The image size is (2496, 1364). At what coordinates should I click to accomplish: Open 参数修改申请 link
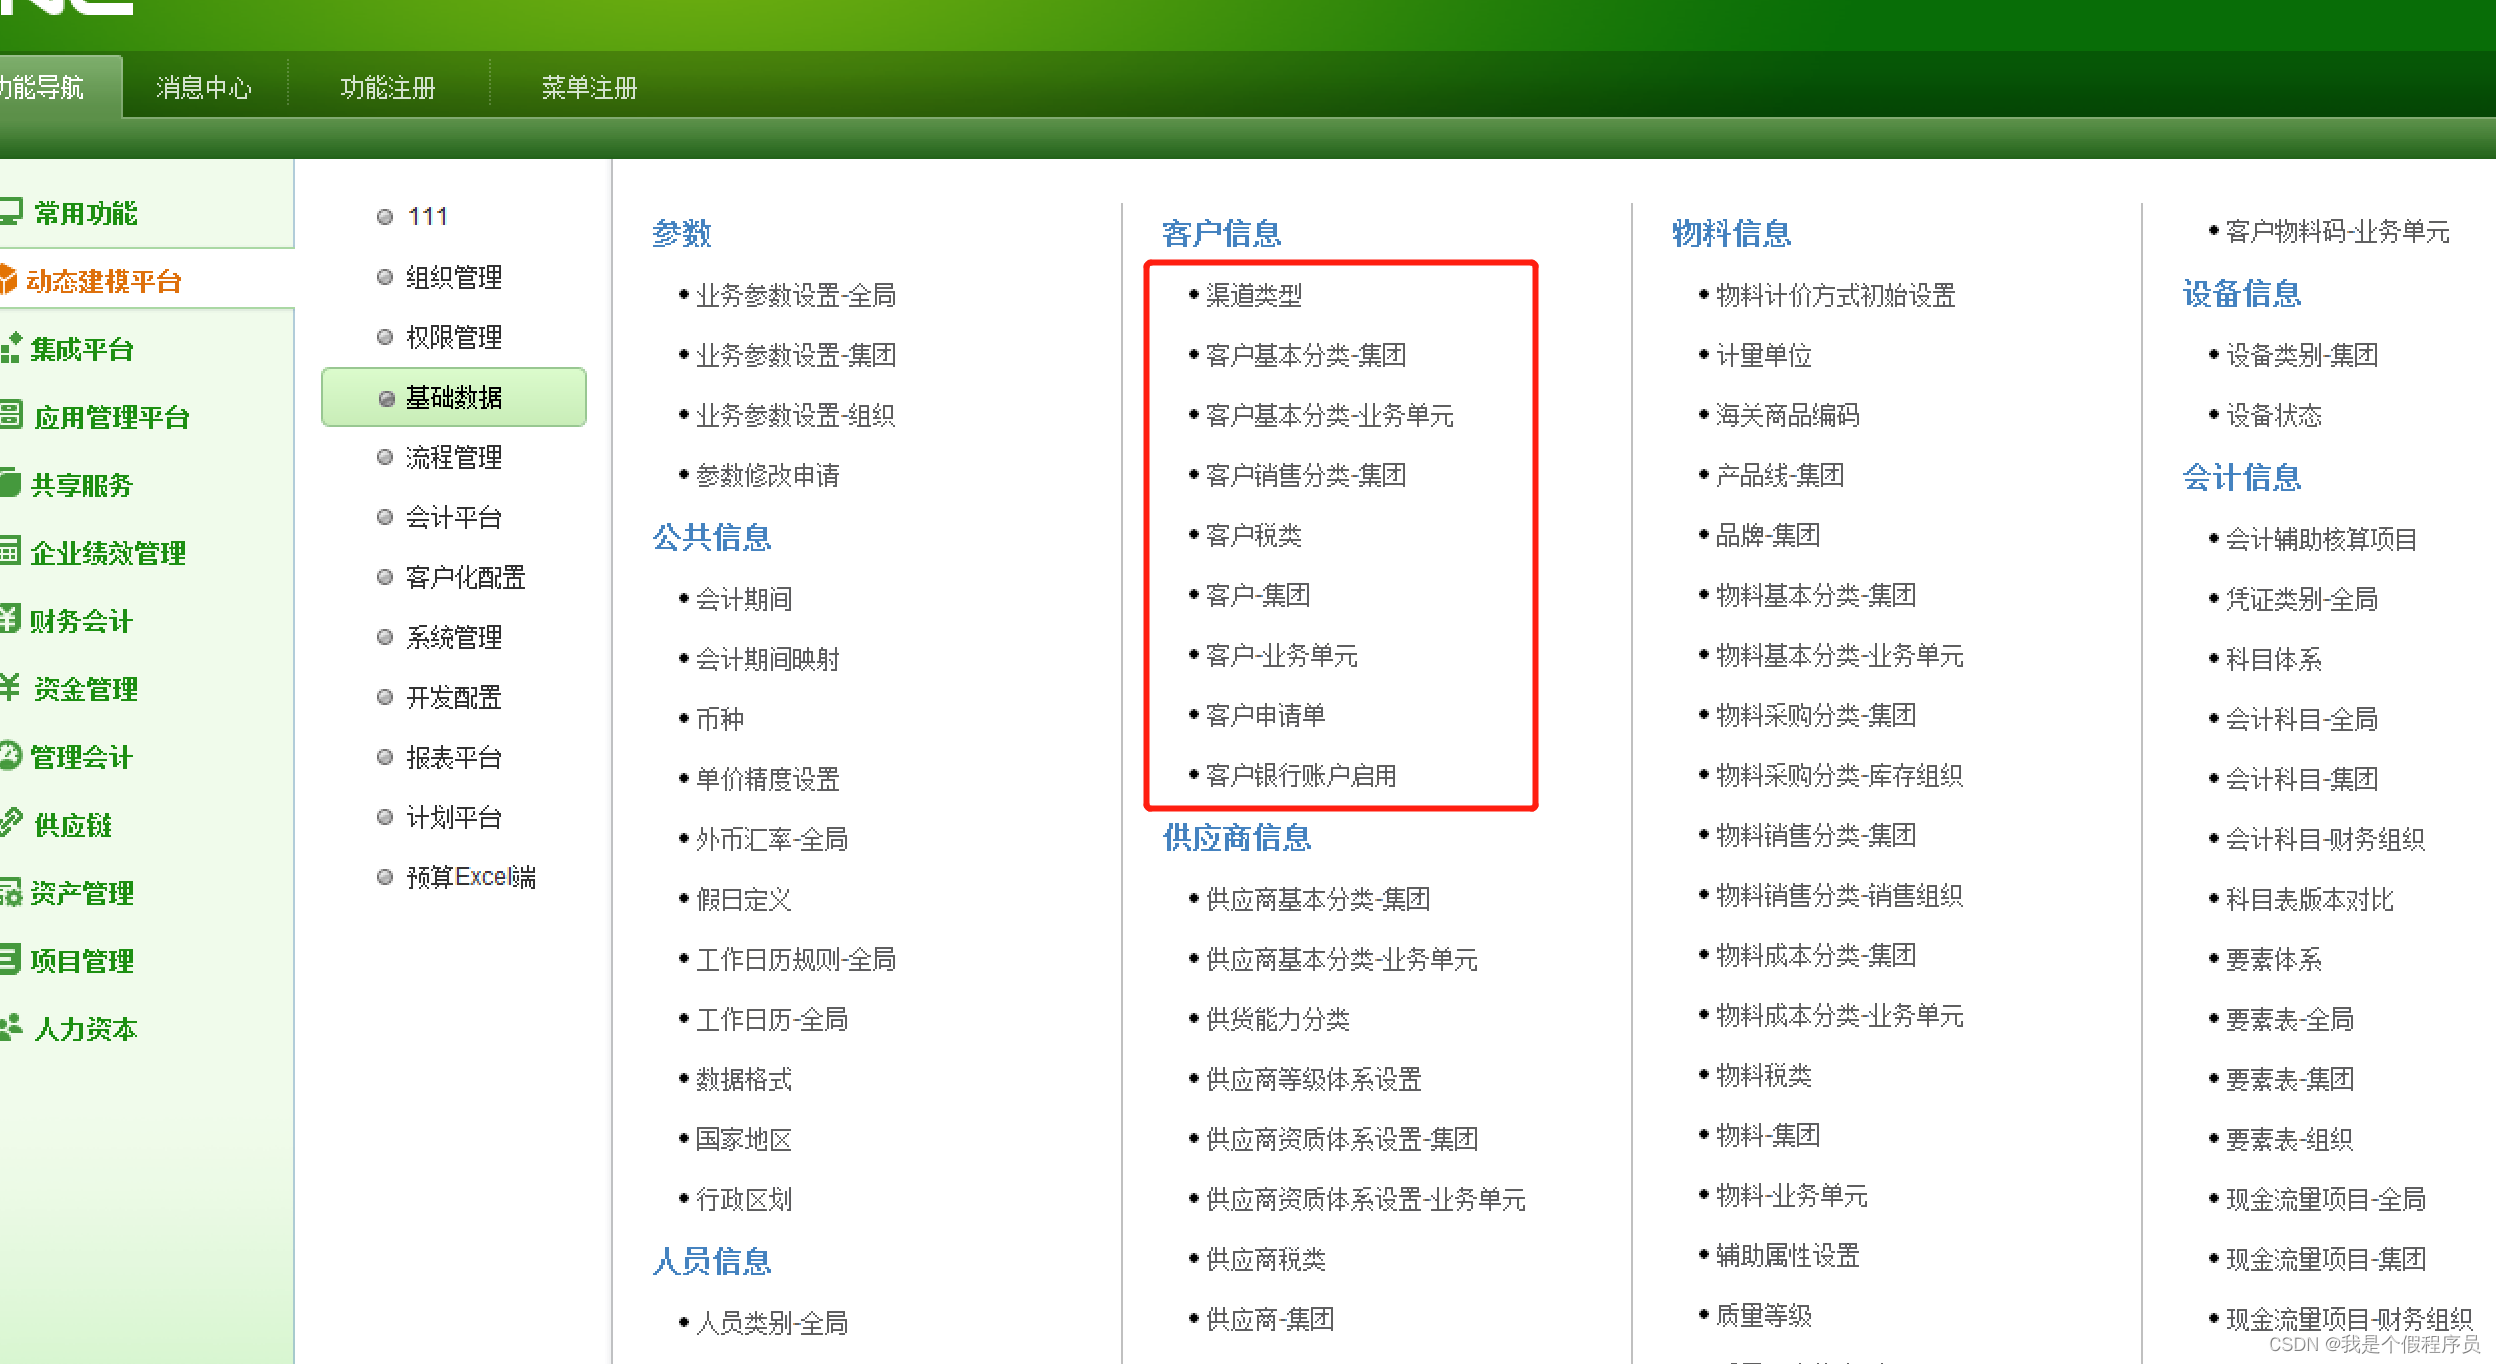pos(768,475)
